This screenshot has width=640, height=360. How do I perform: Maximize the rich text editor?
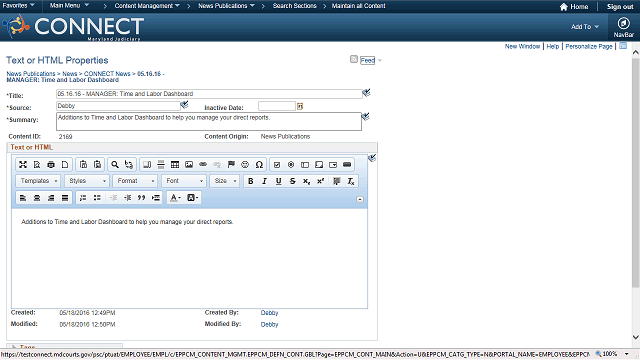(23, 164)
